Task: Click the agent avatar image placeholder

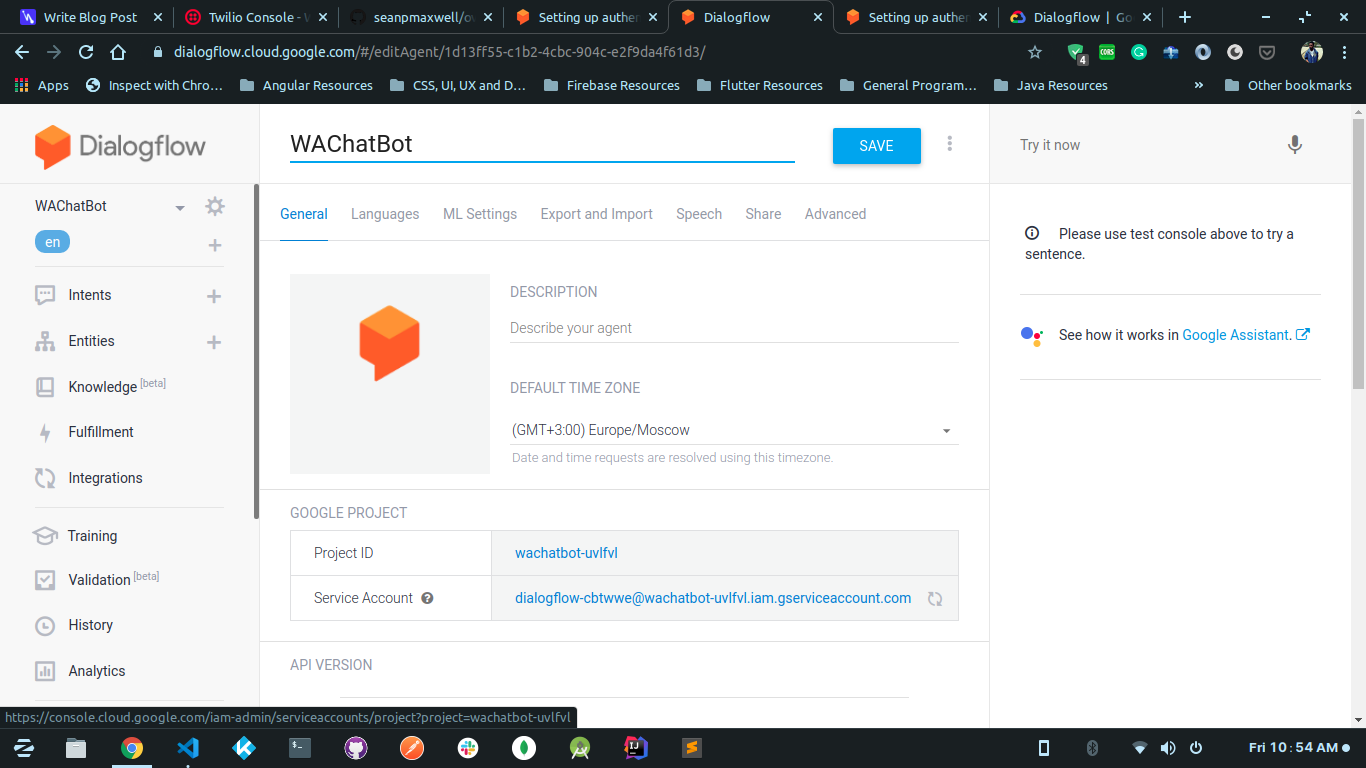Action: [x=390, y=374]
